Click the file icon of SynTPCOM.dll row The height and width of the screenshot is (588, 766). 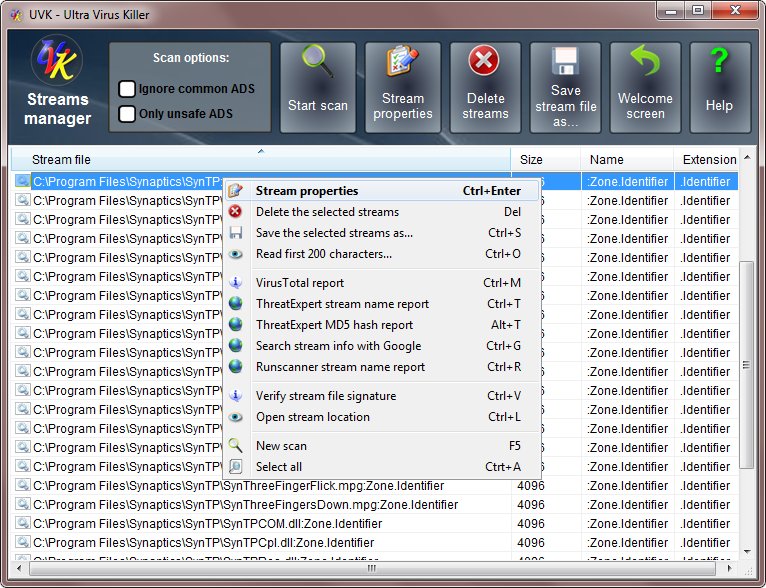(22, 523)
